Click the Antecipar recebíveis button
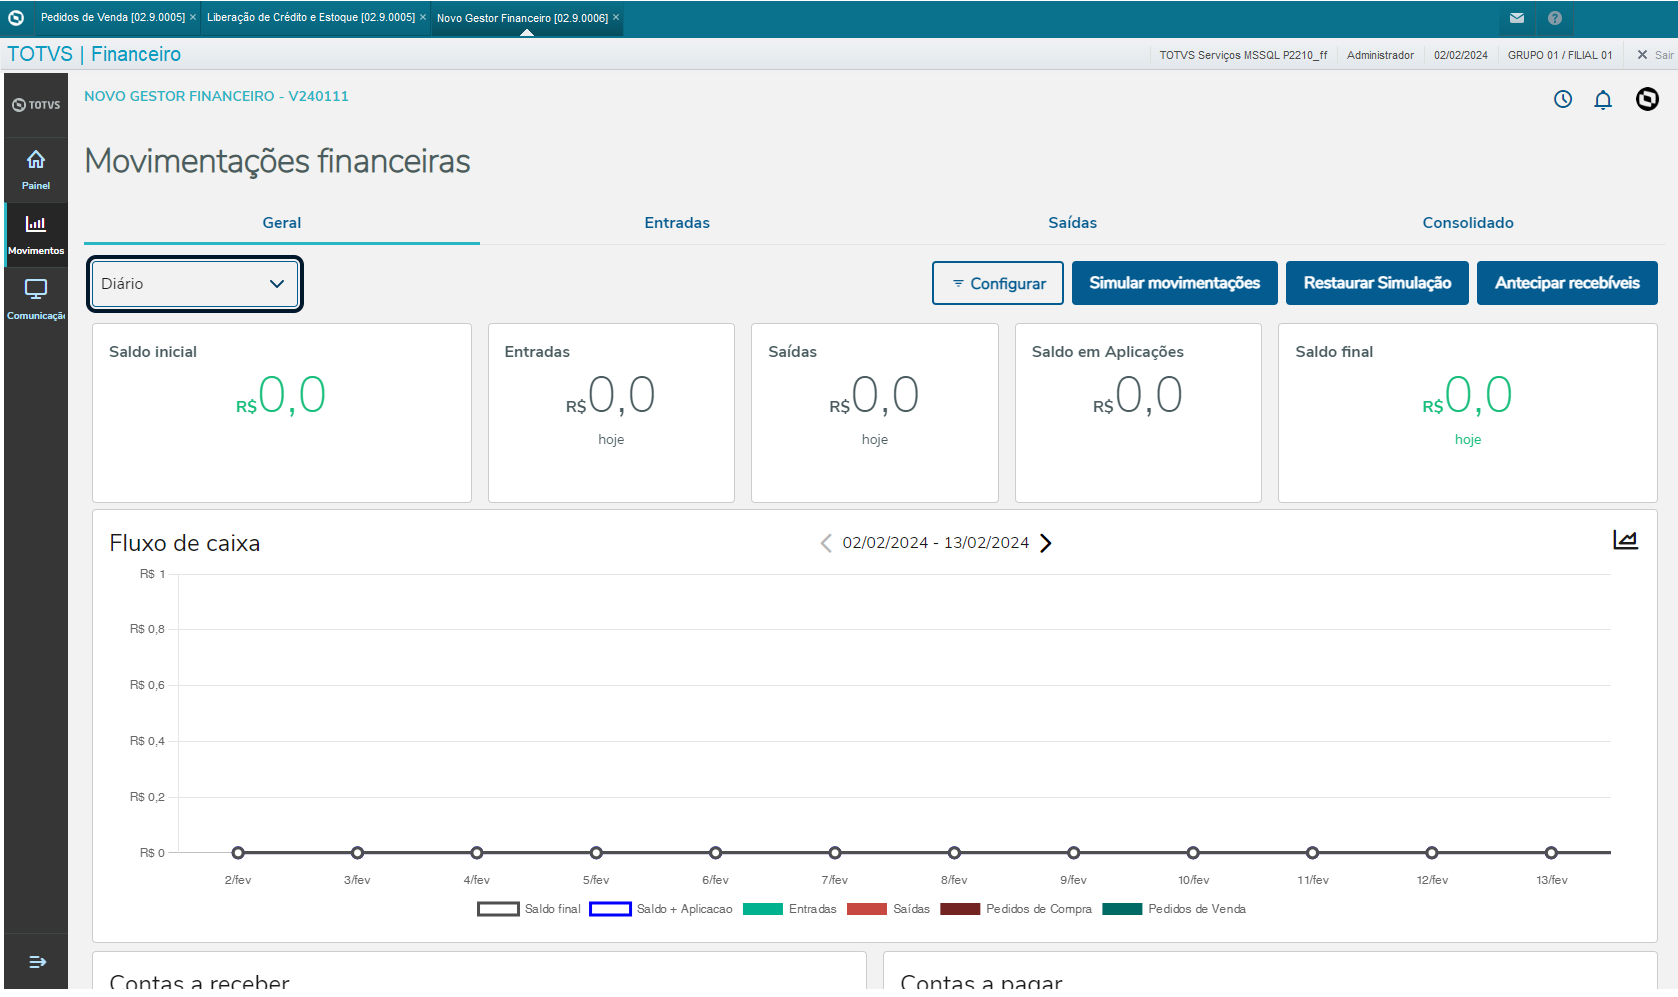This screenshot has height=997, width=1678. (1567, 283)
